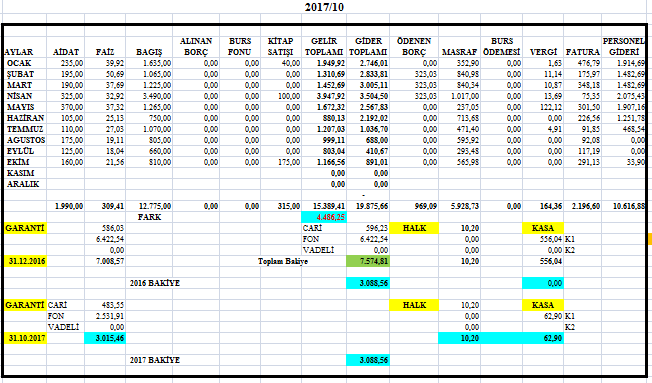Click the EKİM kitap satışı 175,00 cell
652x383 pixels.
[x=281, y=162]
